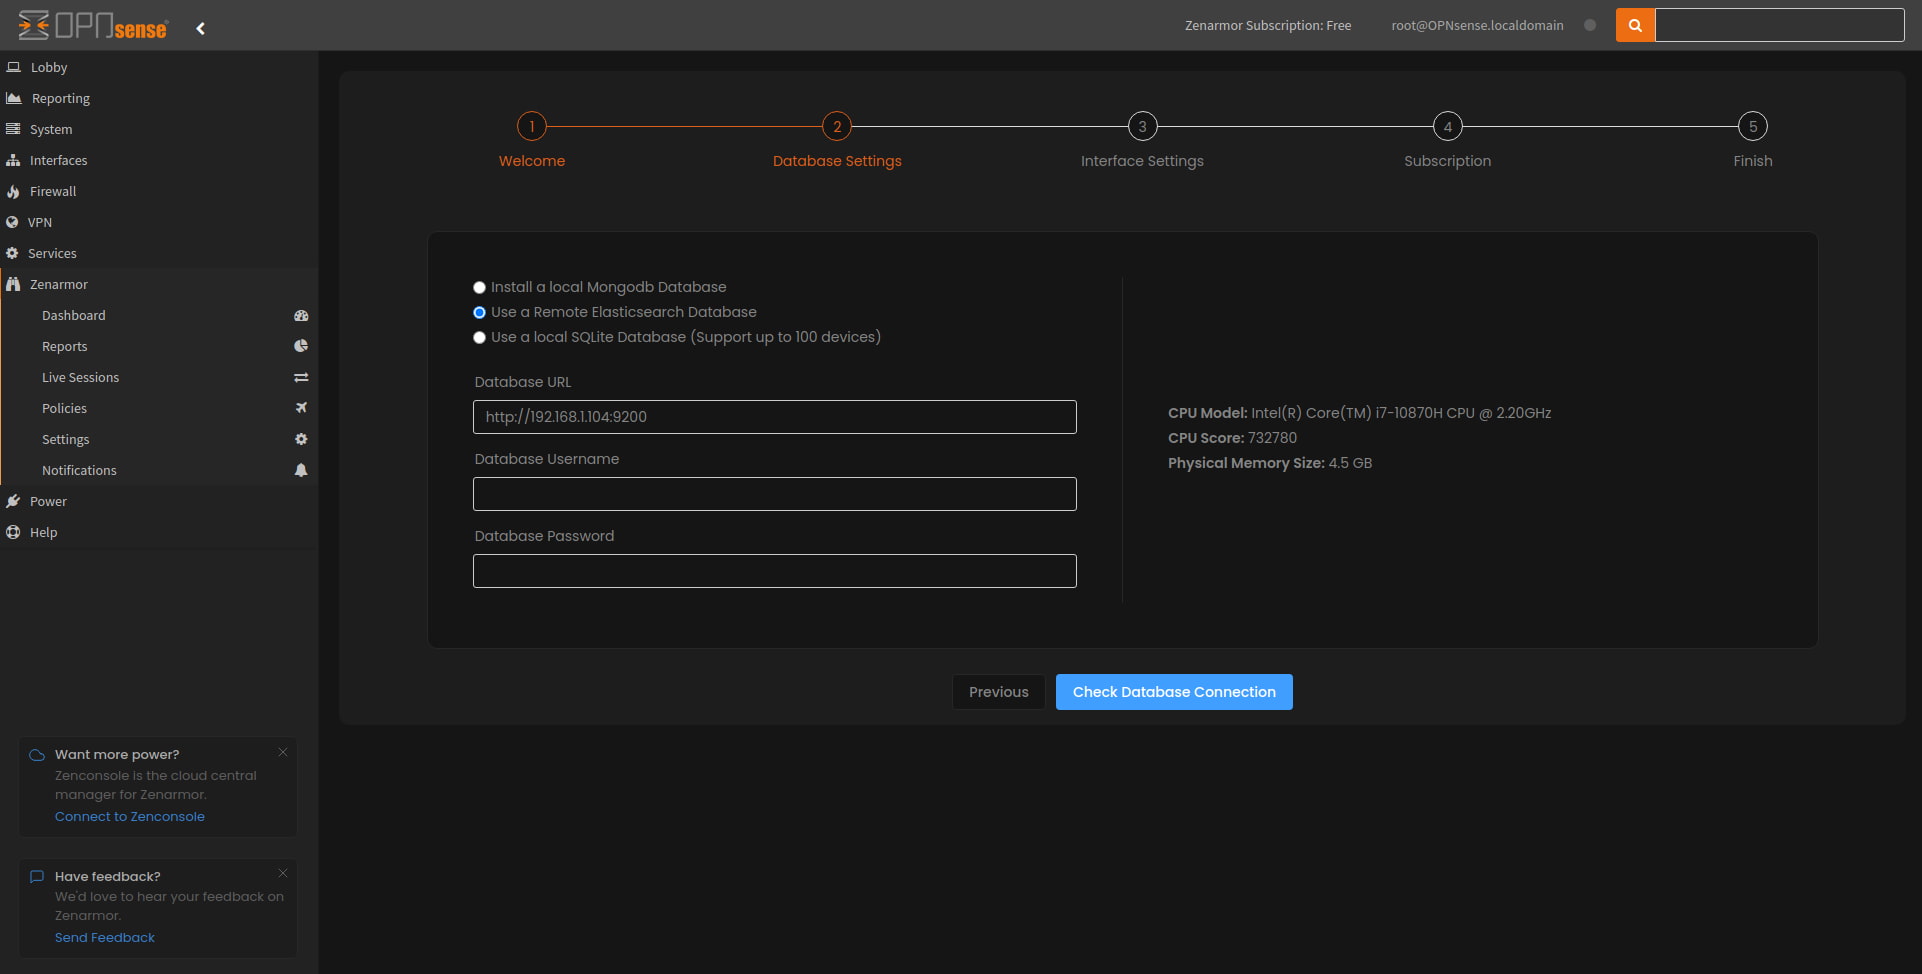Select Install a local Mongodb Database option
This screenshot has width=1922, height=974.
(479, 288)
